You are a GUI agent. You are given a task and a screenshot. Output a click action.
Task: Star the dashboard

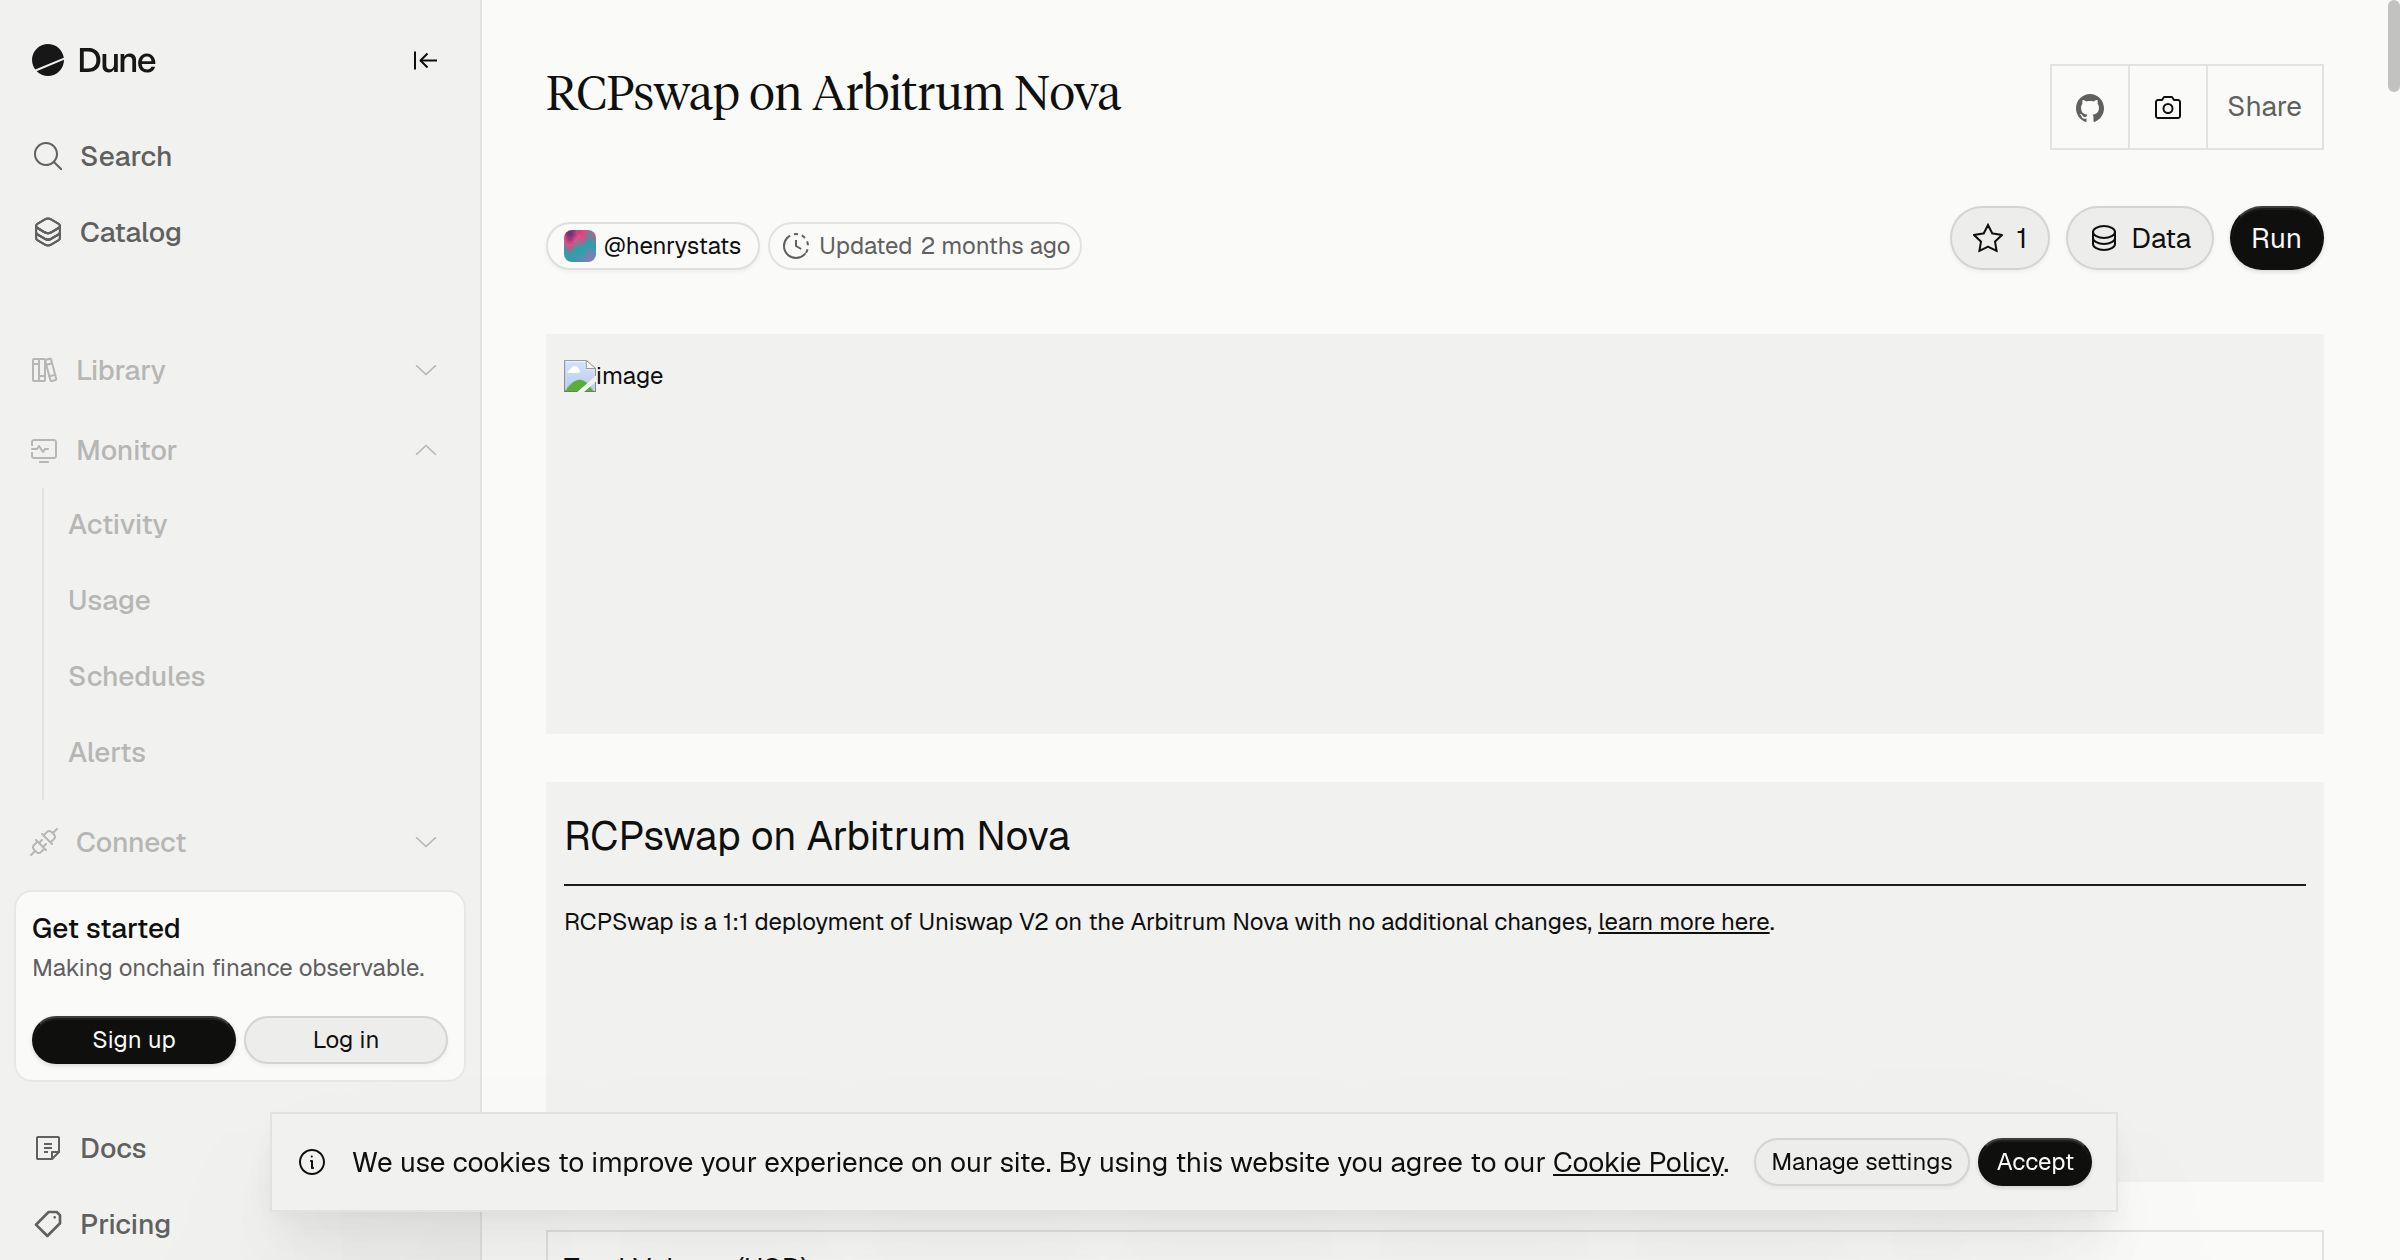2000,238
